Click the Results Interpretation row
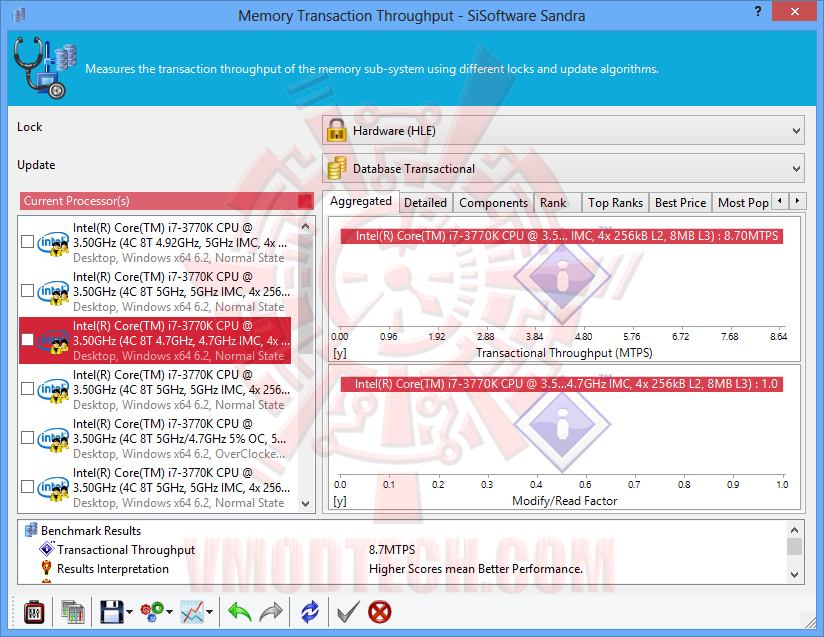Viewport: 824px width, 637px height. tap(403, 569)
